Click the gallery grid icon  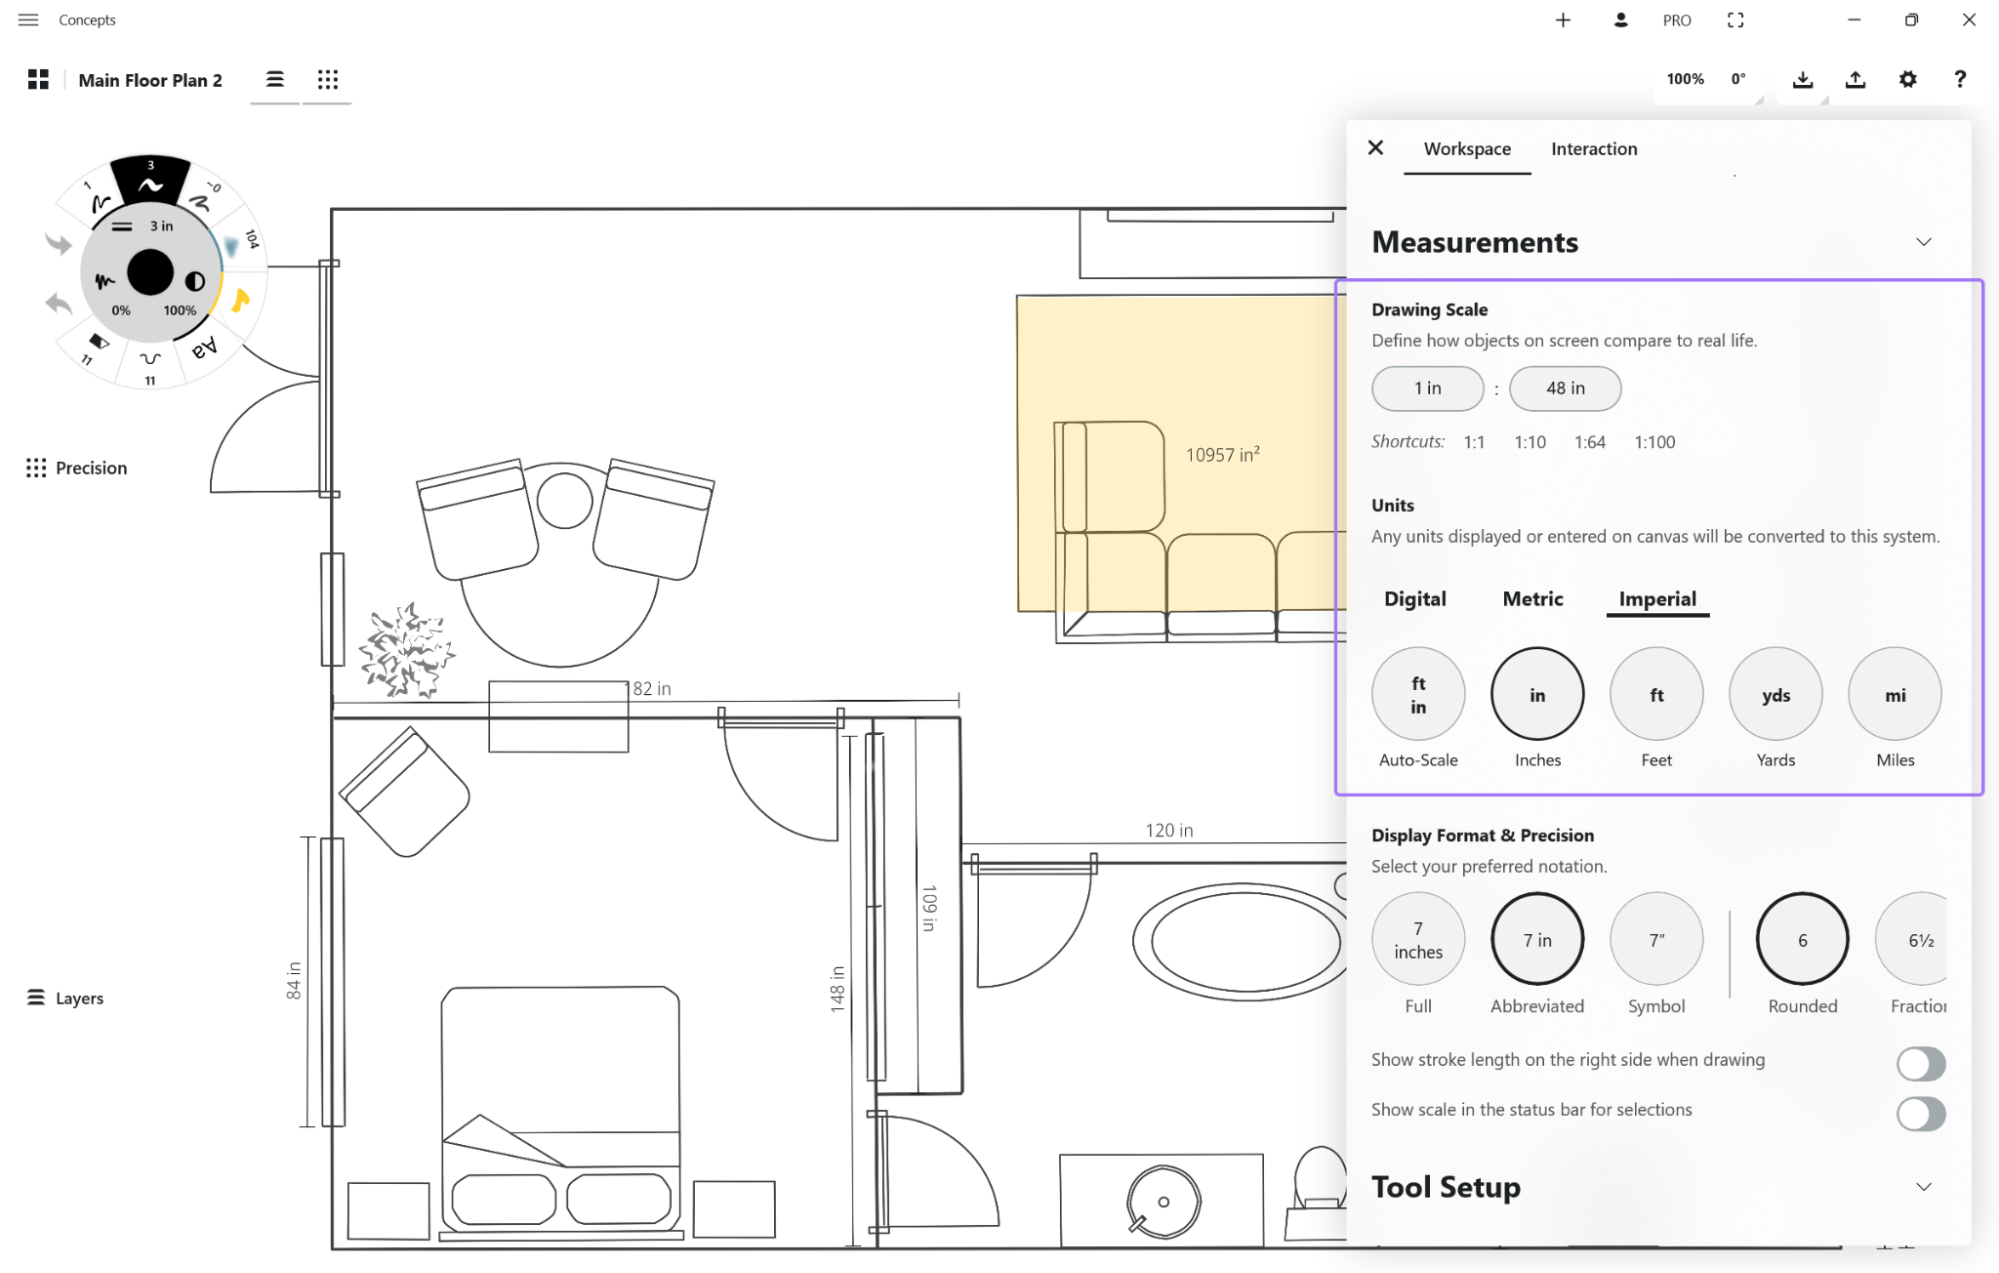click(38, 80)
